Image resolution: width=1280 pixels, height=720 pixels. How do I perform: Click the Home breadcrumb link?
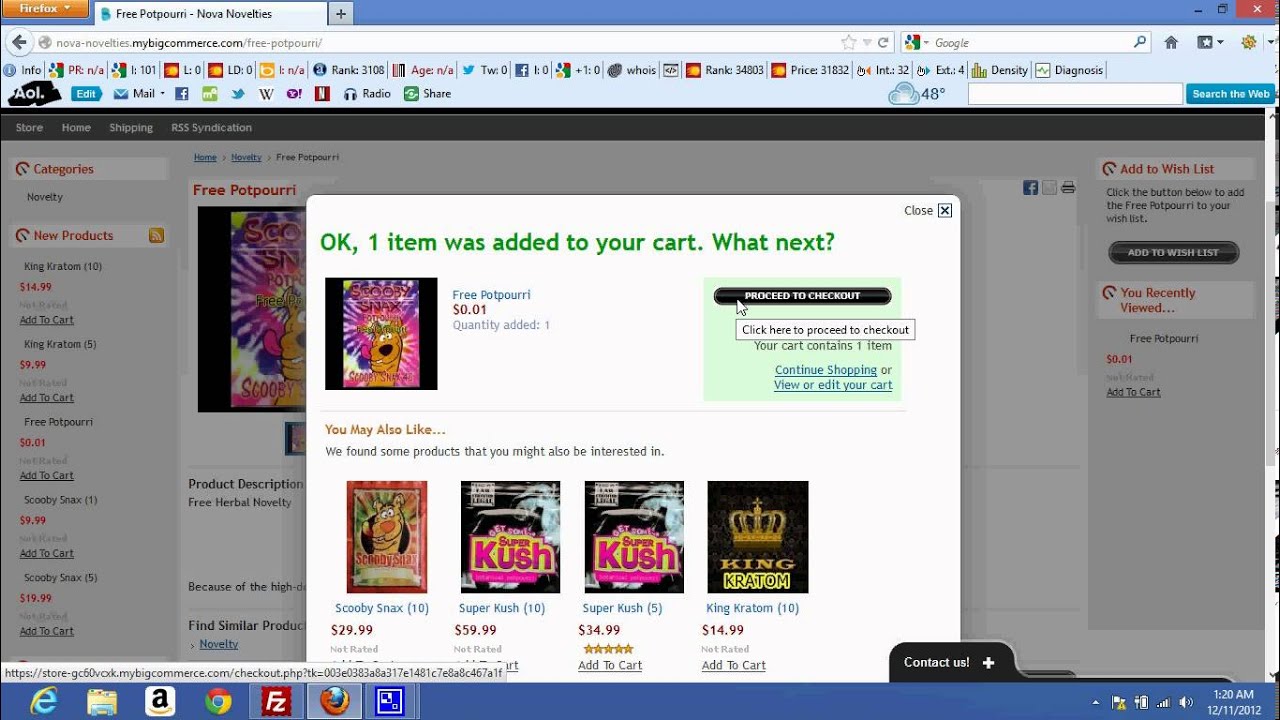click(x=205, y=157)
